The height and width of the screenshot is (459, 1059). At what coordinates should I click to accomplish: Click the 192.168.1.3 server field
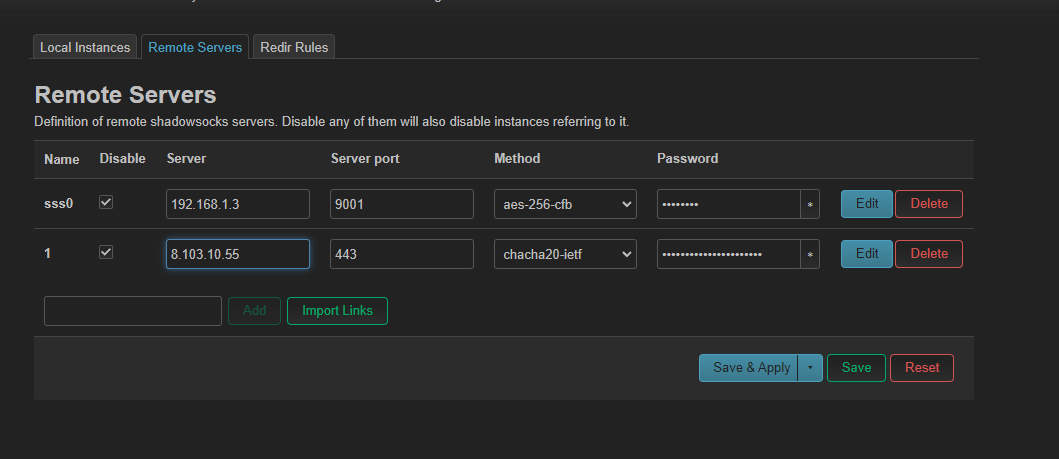(238, 204)
